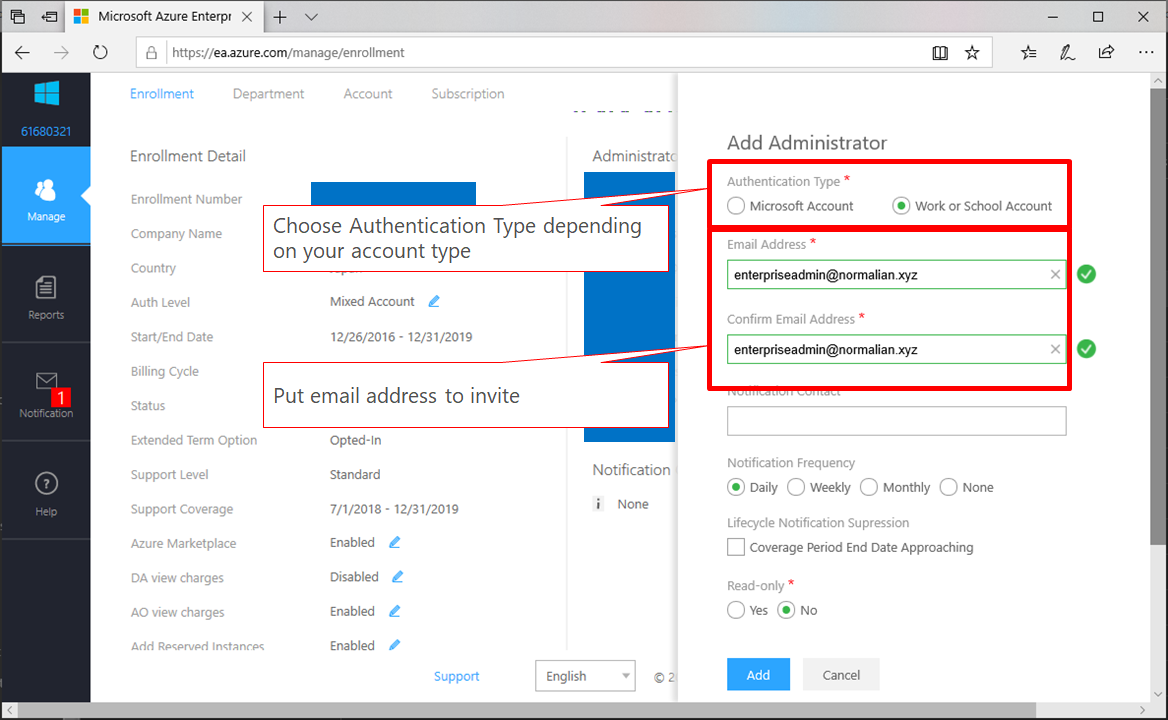Click the Mixed Account auth level value
The height and width of the screenshot is (720, 1168).
coord(372,302)
